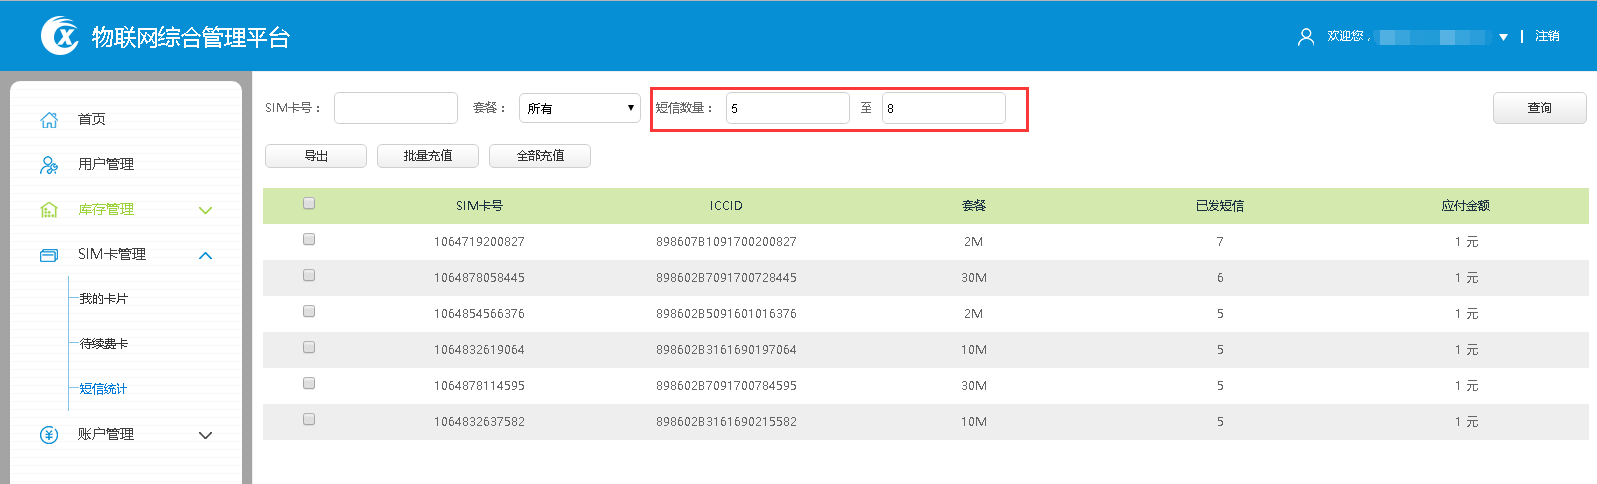Click the SIM卡管理 card icon
The height and width of the screenshot is (484, 1597).
tap(49, 255)
